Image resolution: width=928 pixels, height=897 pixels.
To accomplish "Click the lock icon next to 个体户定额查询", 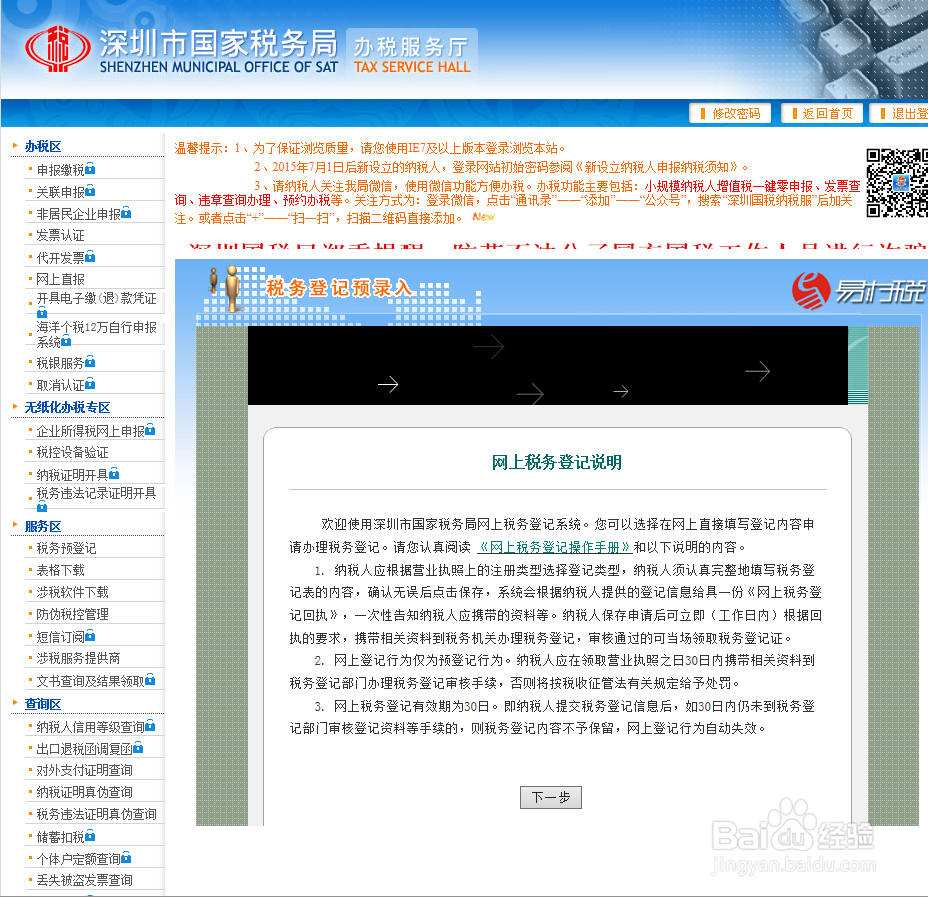I will pos(126,857).
